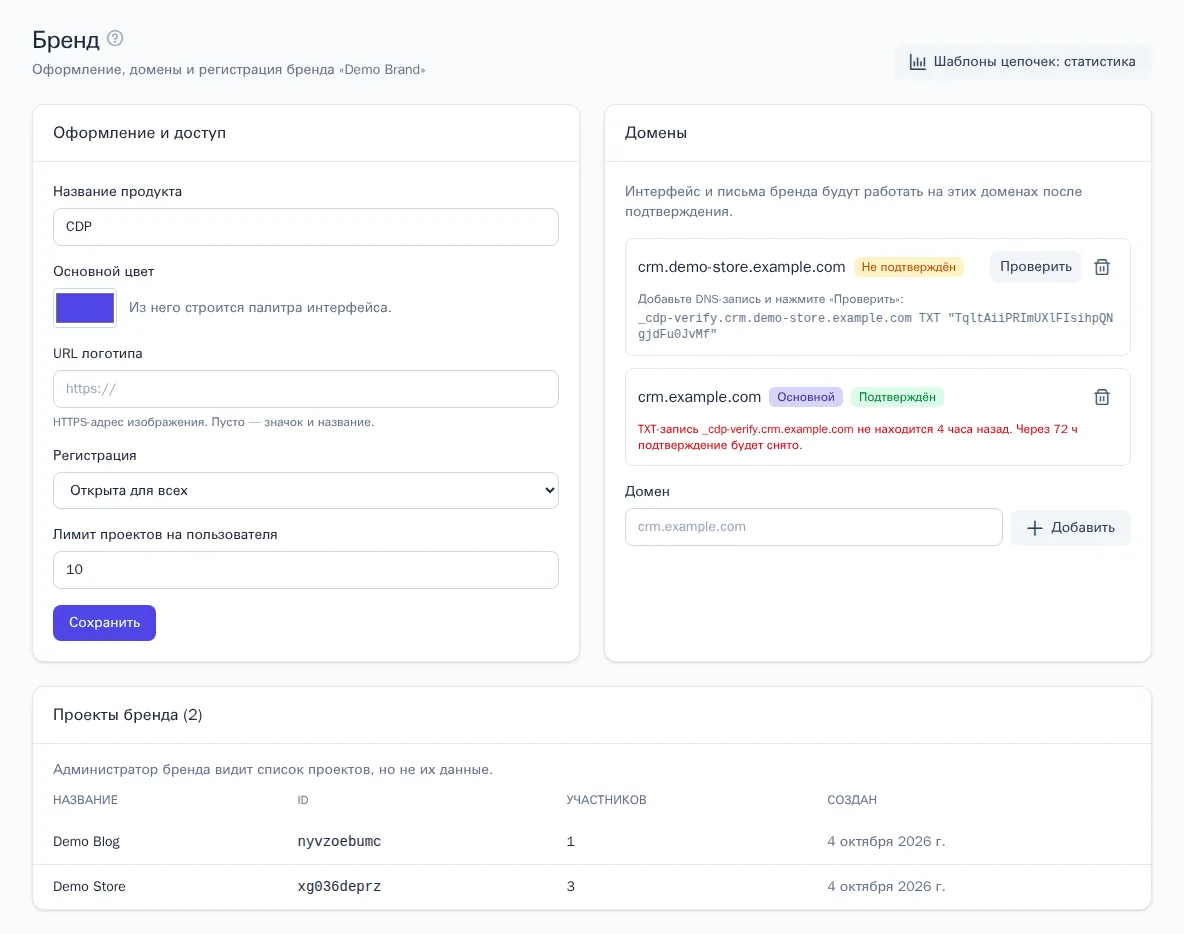Click «Проверить» for crm.demo-store.example.com
This screenshot has height=934, width=1184.
[1035, 267]
